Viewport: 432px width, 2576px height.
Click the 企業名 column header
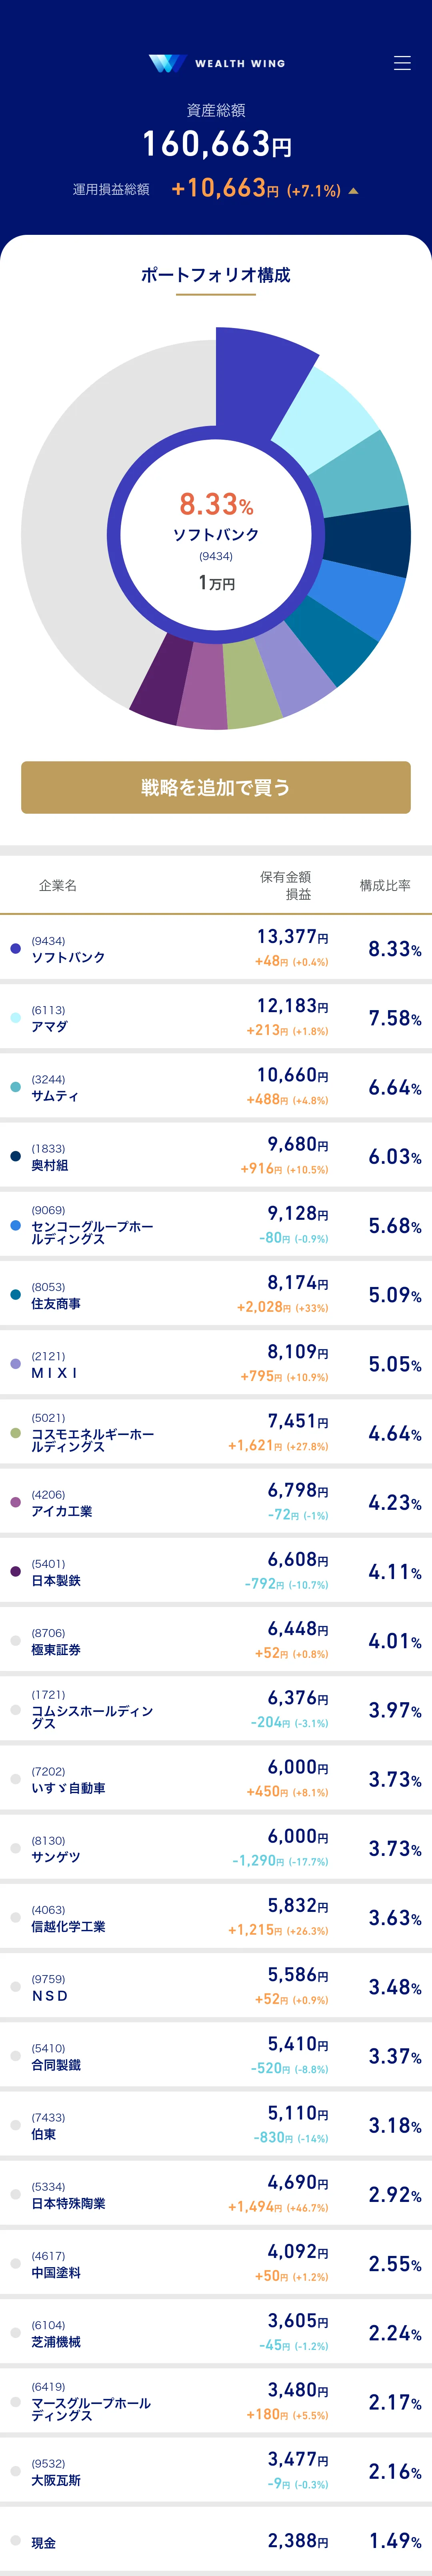[58, 885]
